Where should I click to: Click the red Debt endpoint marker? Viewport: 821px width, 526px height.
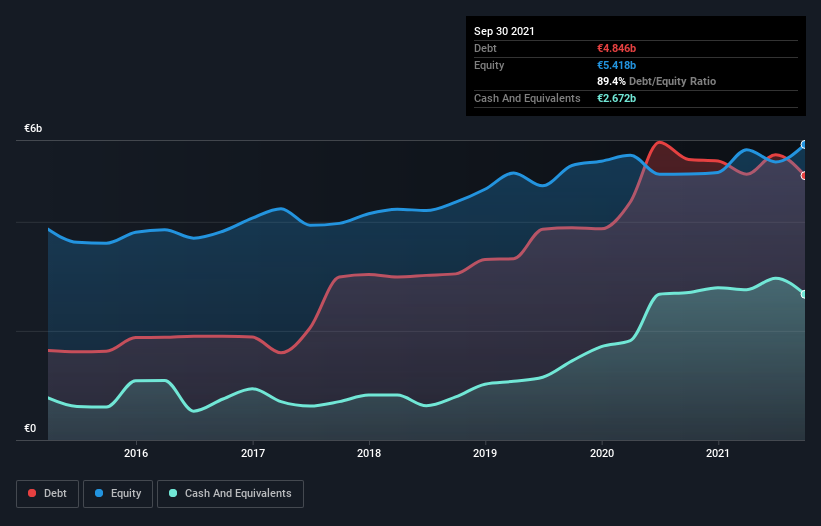coord(804,176)
